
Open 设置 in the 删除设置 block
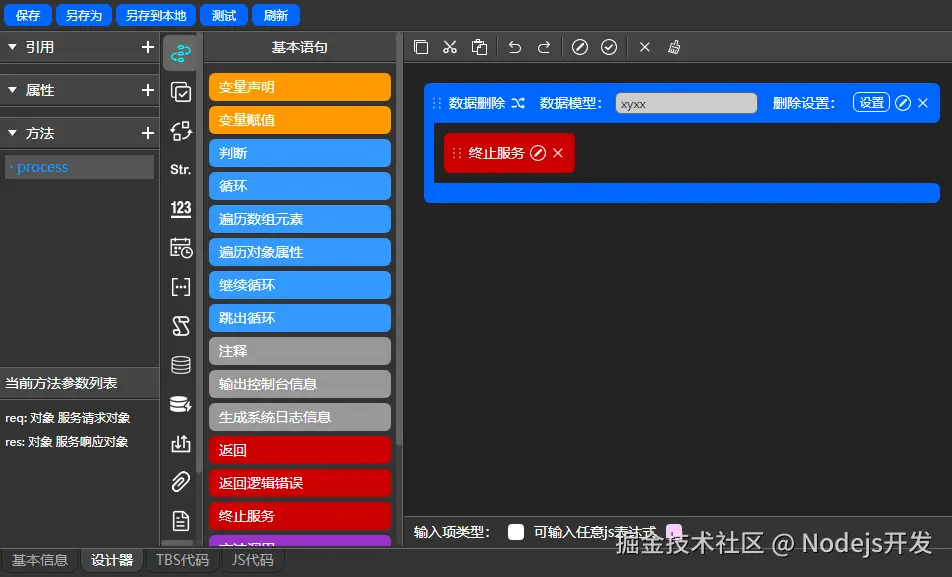click(x=870, y=102)
